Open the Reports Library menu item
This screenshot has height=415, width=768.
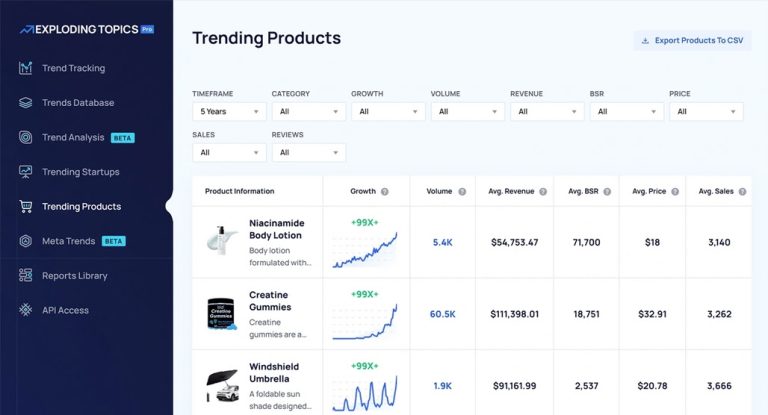pyautogui.click(x=74, y=276)
